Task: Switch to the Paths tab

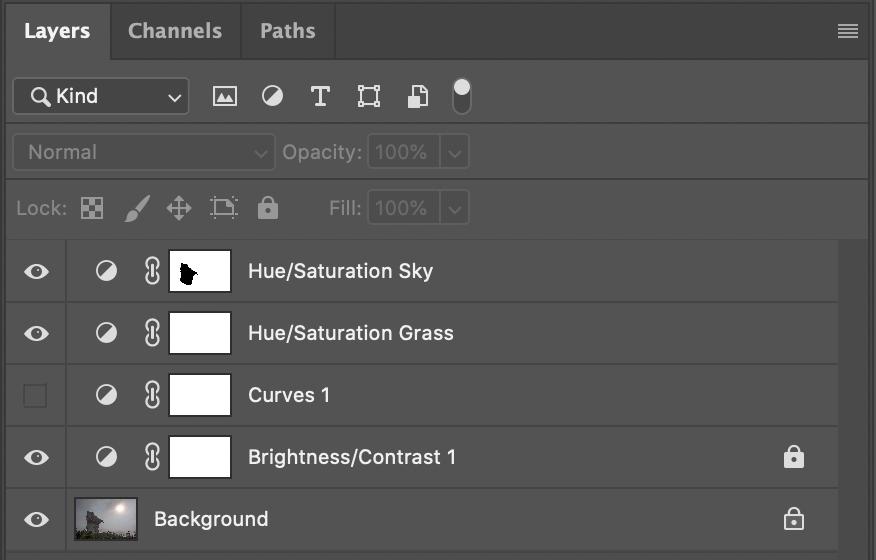Action: tap(288, 30)
